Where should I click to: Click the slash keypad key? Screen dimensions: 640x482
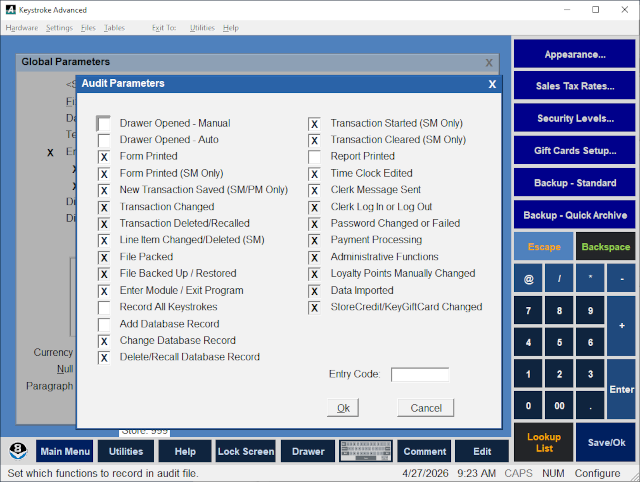coord(559,279)
